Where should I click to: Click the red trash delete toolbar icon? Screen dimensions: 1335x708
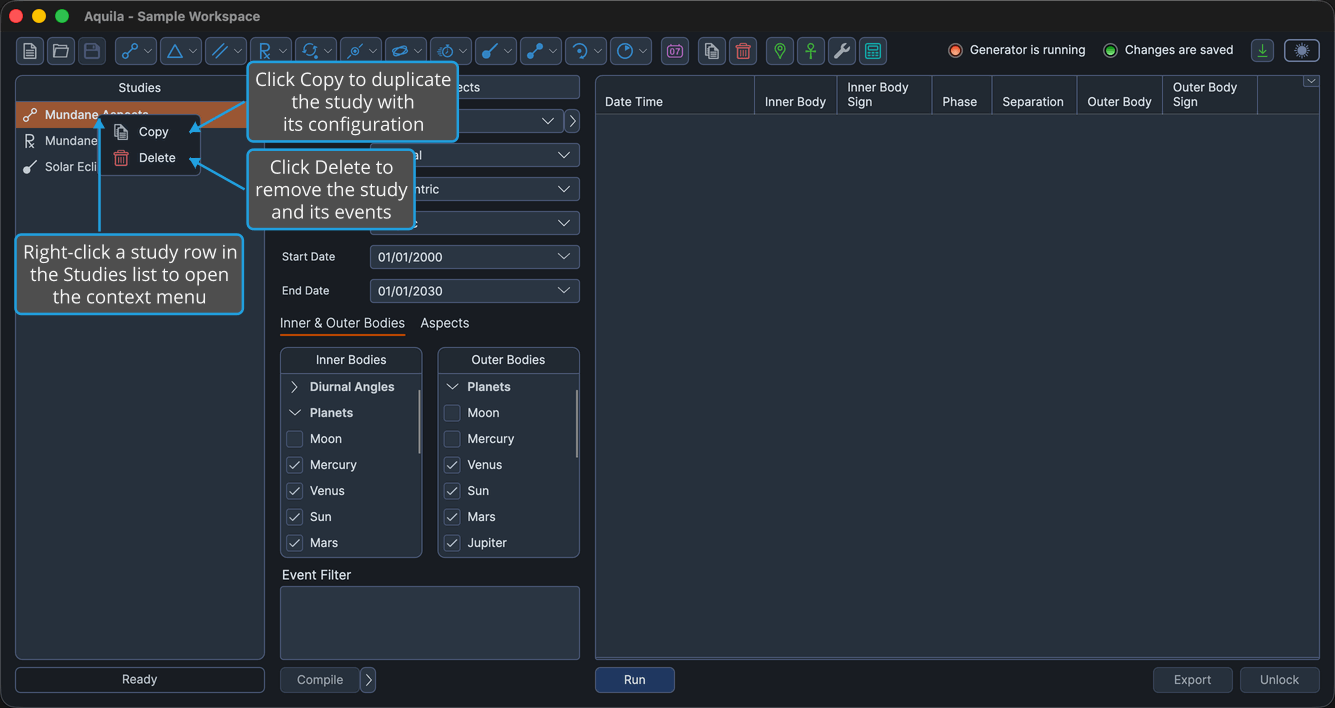pos(743,51)
